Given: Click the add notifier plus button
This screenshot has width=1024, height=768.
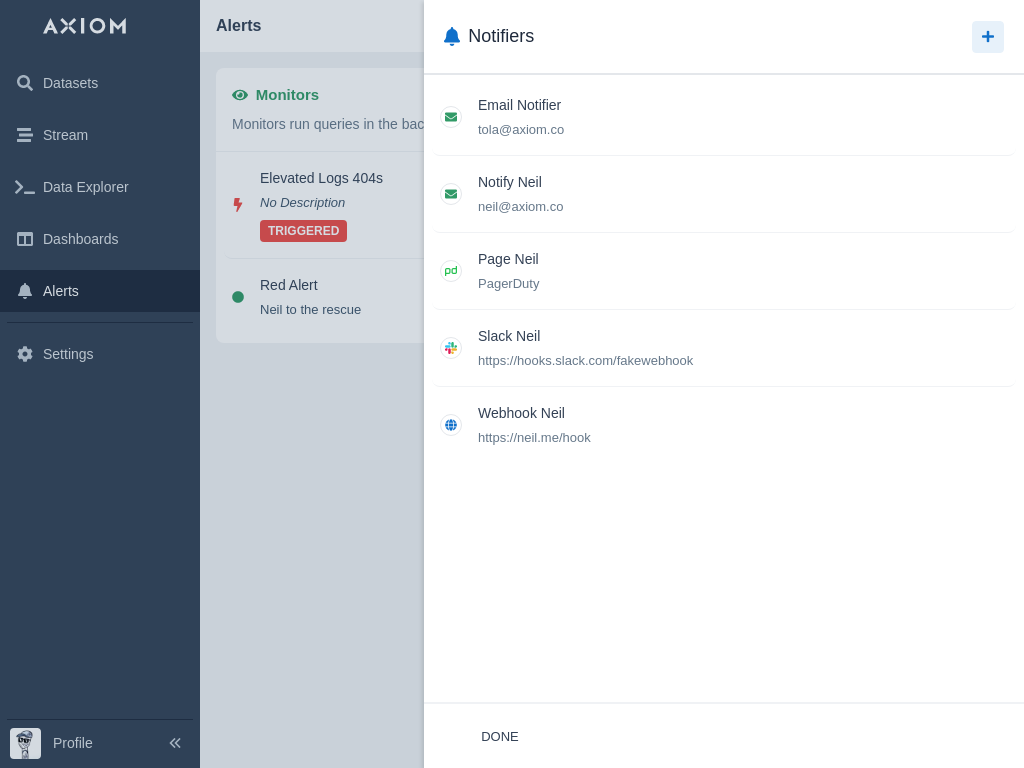Looking at the screenshot, I should 987,37.
